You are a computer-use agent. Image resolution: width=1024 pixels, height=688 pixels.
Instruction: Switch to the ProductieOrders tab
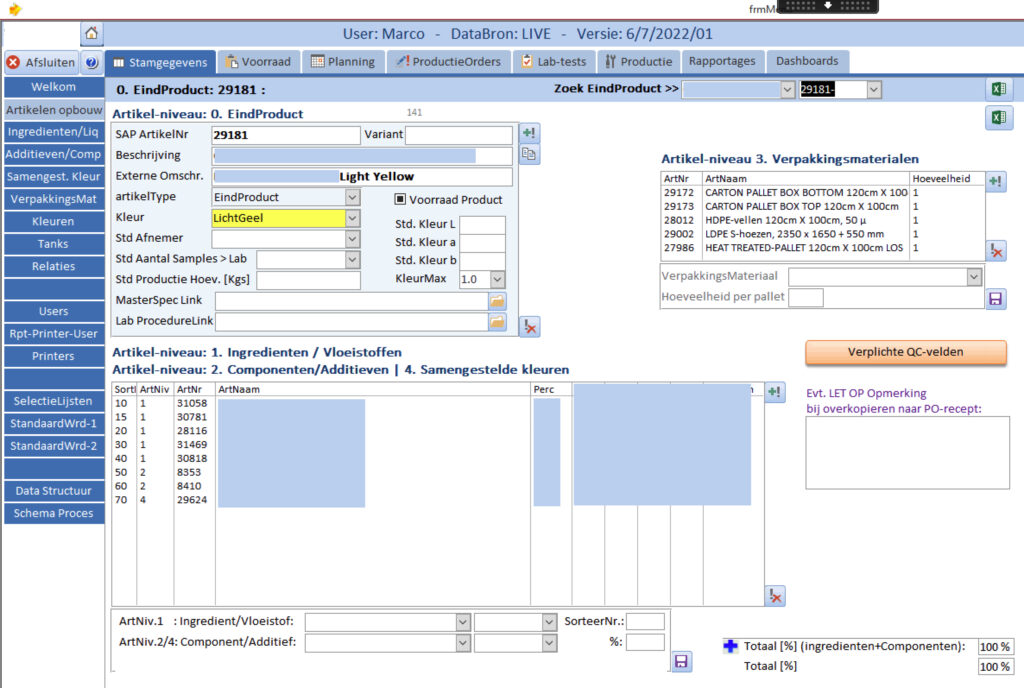click(448, 61)
